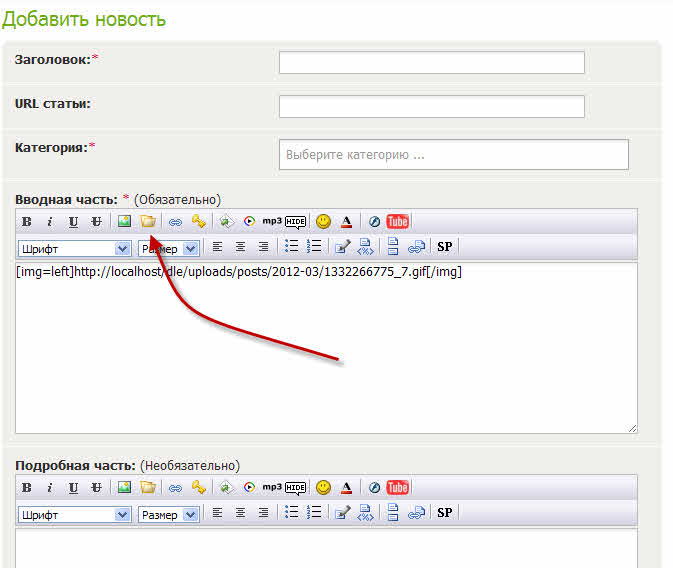Screen dimensions: 673x568
Task: Insert mp3 audio tag in Вводная часть
Action: point(272,221)
